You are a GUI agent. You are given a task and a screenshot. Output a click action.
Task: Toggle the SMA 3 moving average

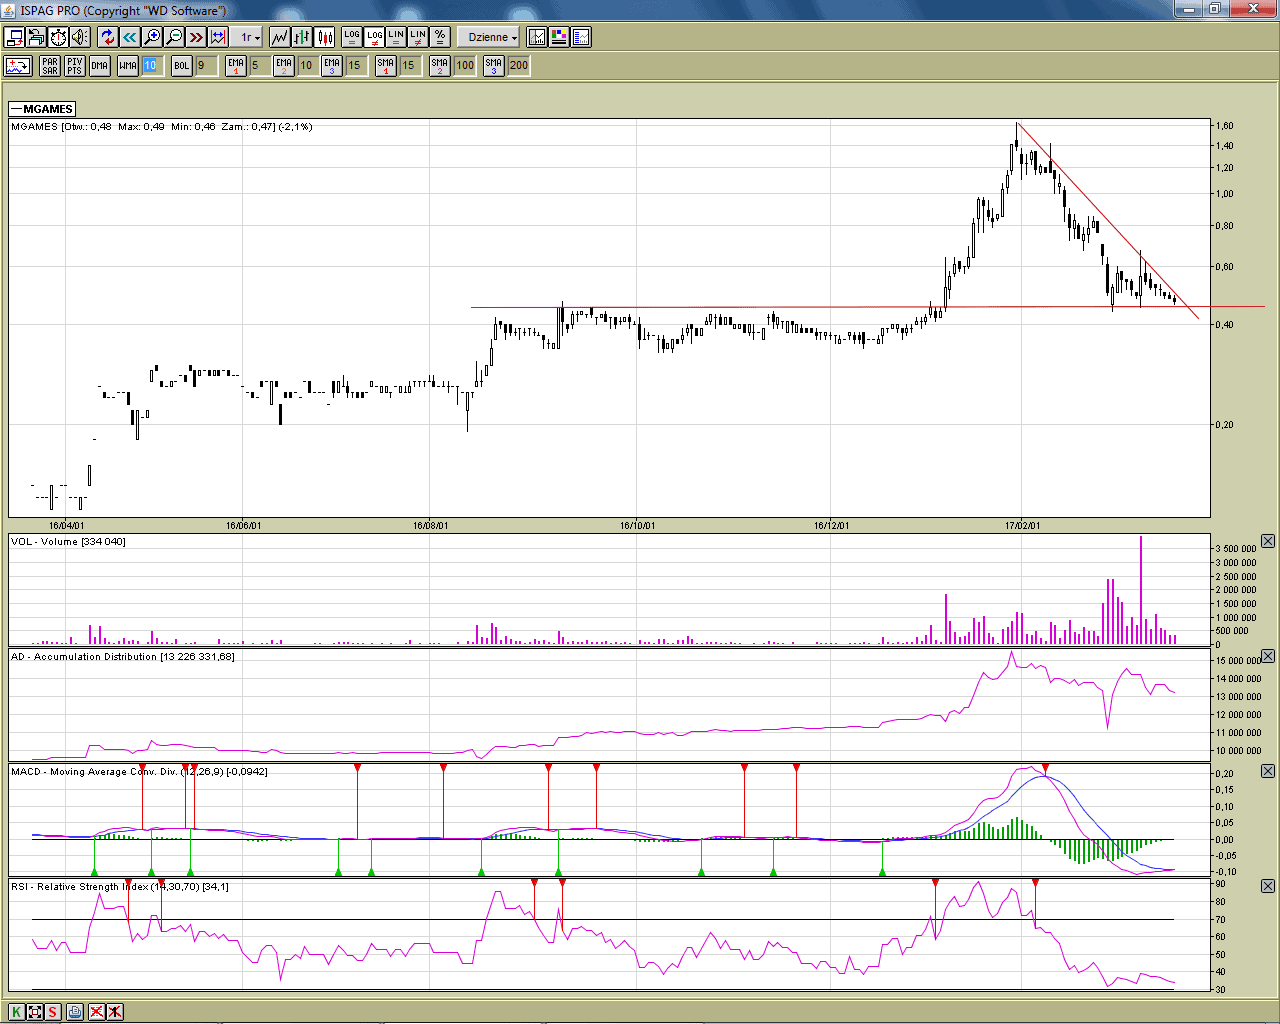(x=493, y=66)
